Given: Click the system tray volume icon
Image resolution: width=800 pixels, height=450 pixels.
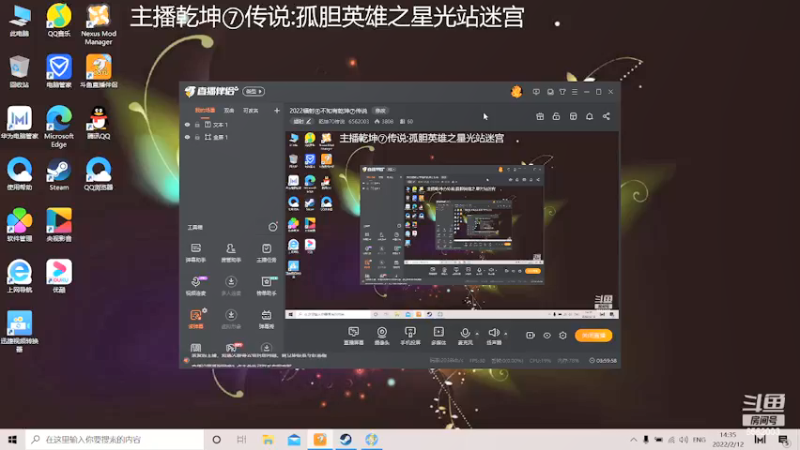Looking at the screenshot, I should click(684, 439).
